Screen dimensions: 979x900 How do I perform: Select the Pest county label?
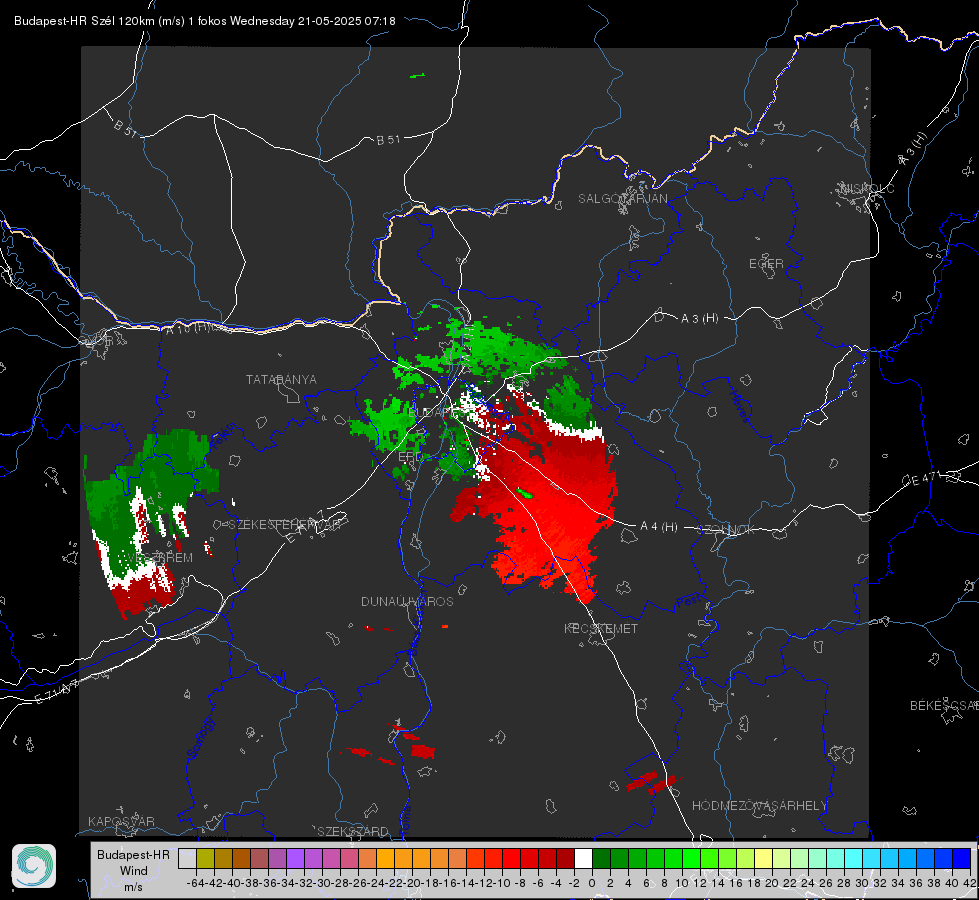tap(689, 602)
